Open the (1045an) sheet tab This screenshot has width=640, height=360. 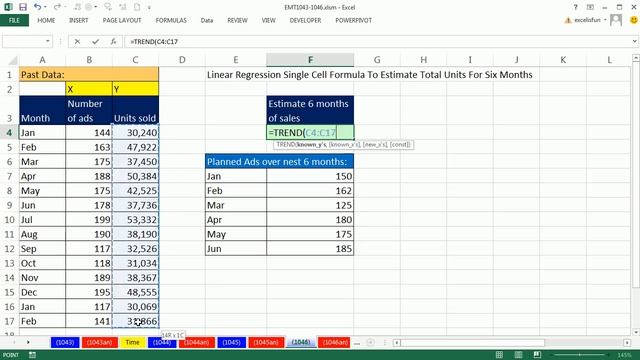[266, 342]
